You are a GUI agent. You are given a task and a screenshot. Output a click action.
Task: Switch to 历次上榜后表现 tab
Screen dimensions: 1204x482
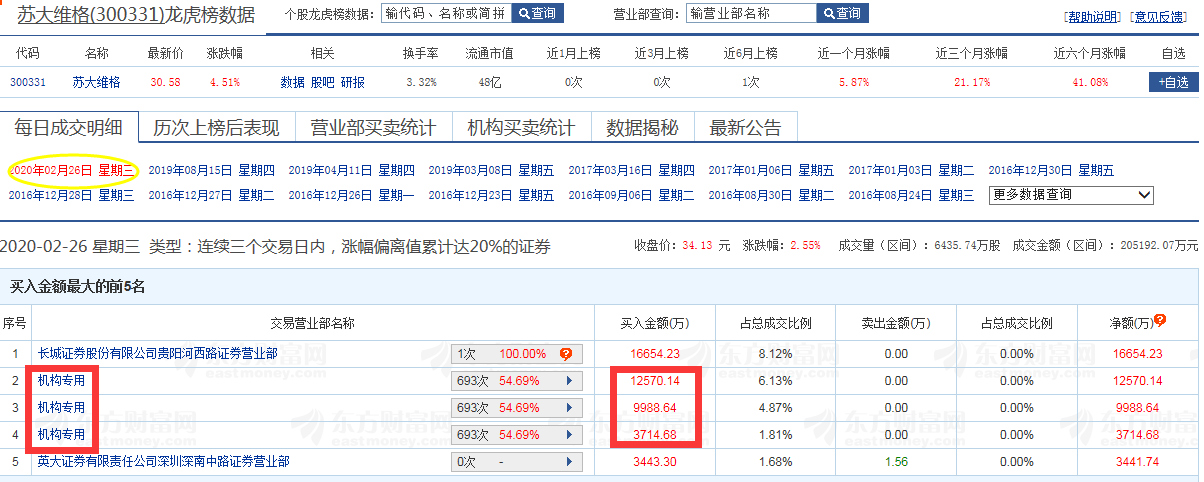tap(216, 127)
